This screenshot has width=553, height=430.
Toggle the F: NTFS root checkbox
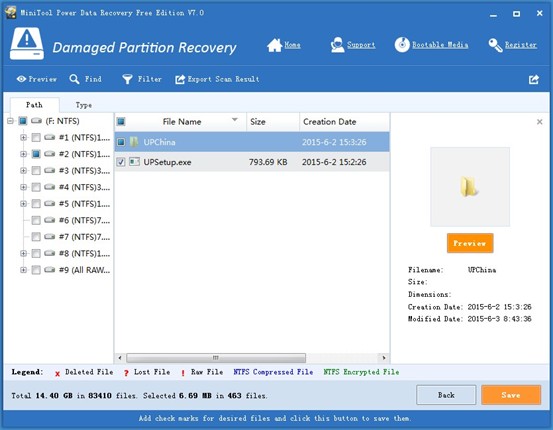[23, 121]
